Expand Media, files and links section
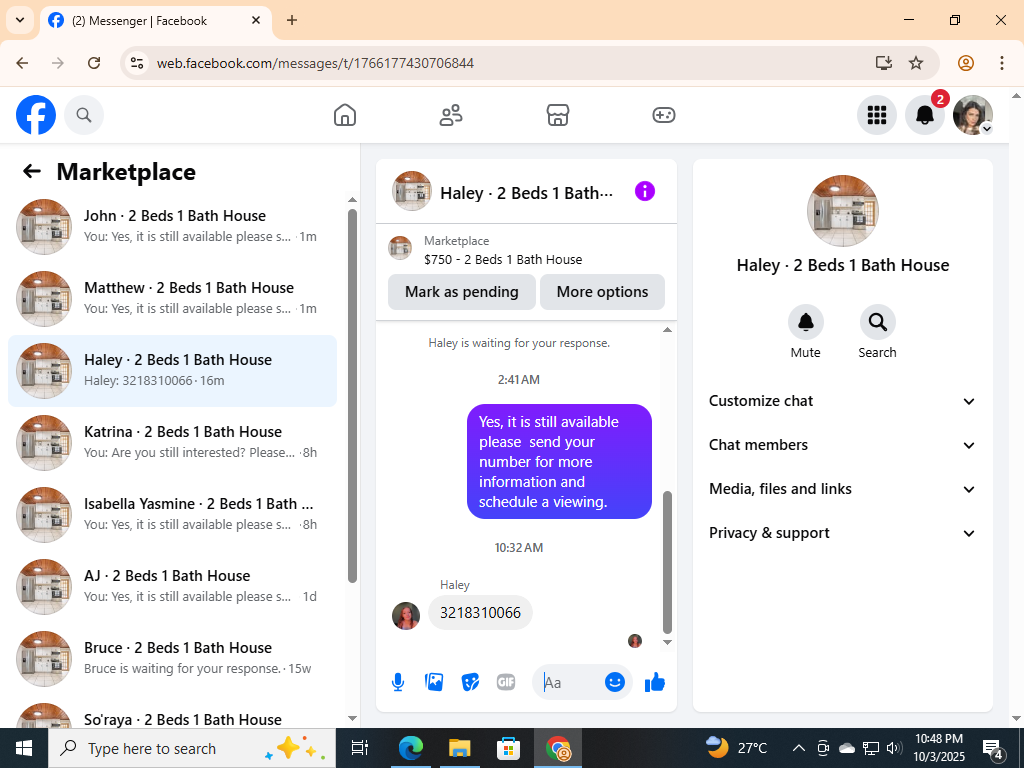 tap(842, 489)
